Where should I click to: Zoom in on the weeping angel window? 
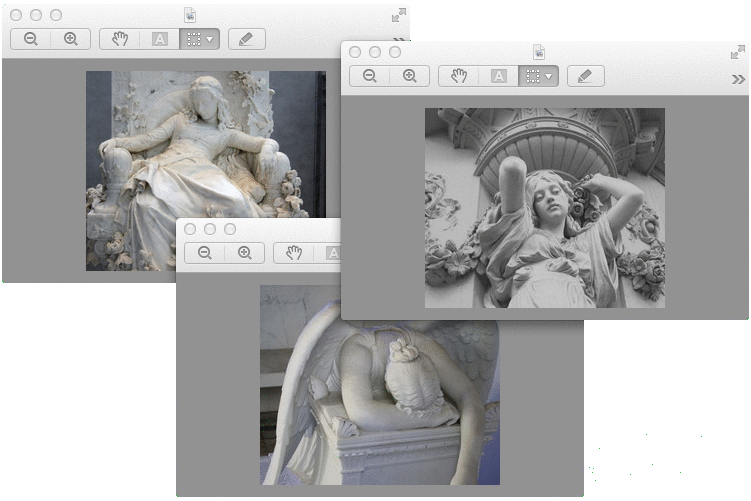click(x=244, y=253)
